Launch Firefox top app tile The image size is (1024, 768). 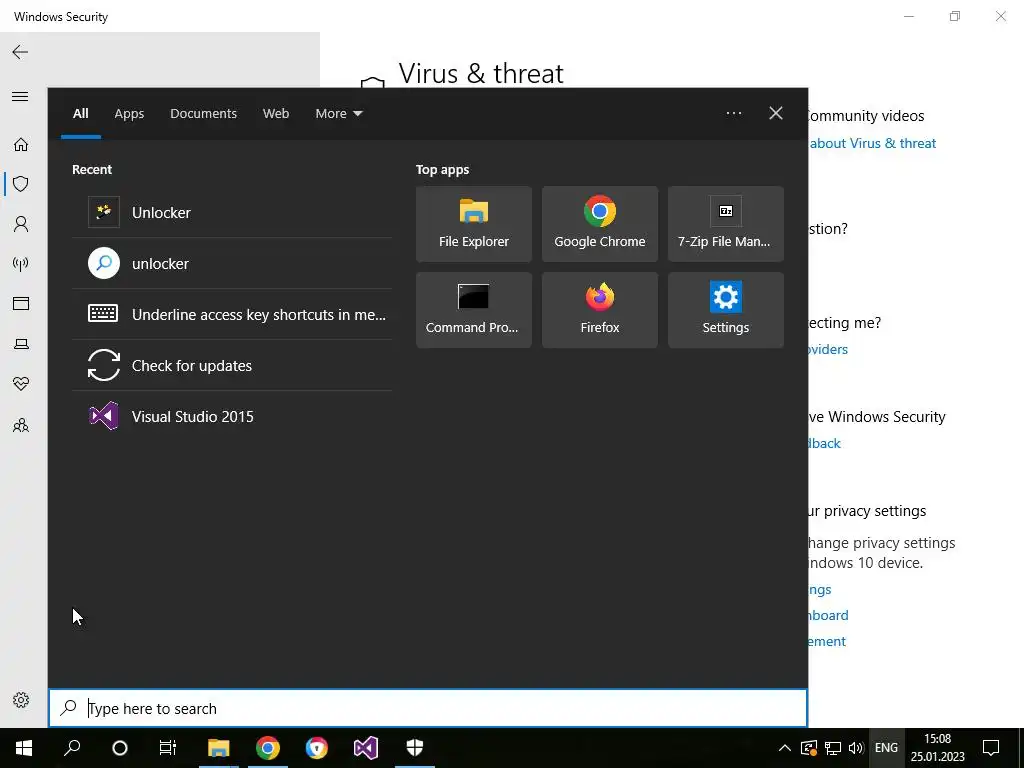(x=600, y=310)
